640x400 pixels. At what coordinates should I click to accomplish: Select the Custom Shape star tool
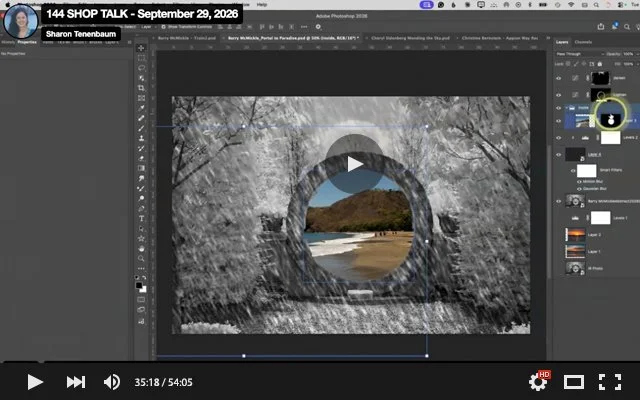(141, 238)
